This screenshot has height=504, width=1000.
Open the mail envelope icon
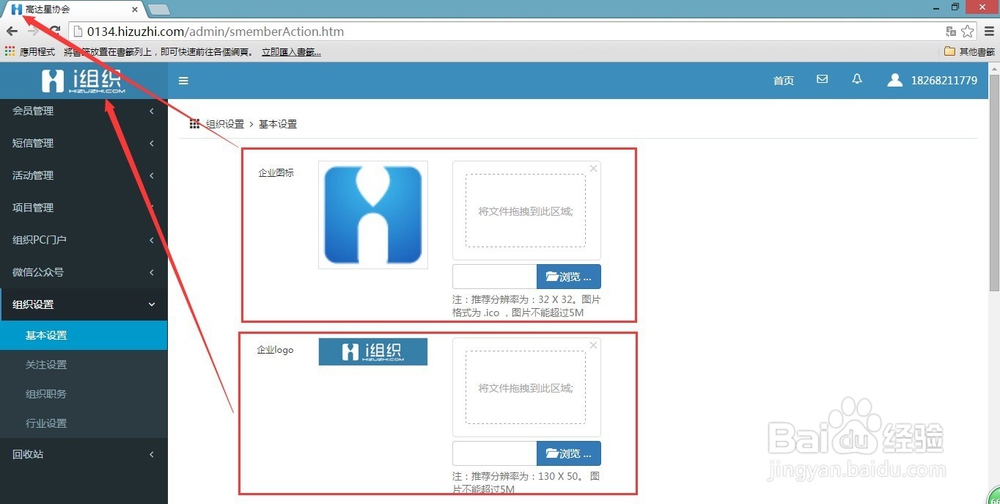point(822,79)
